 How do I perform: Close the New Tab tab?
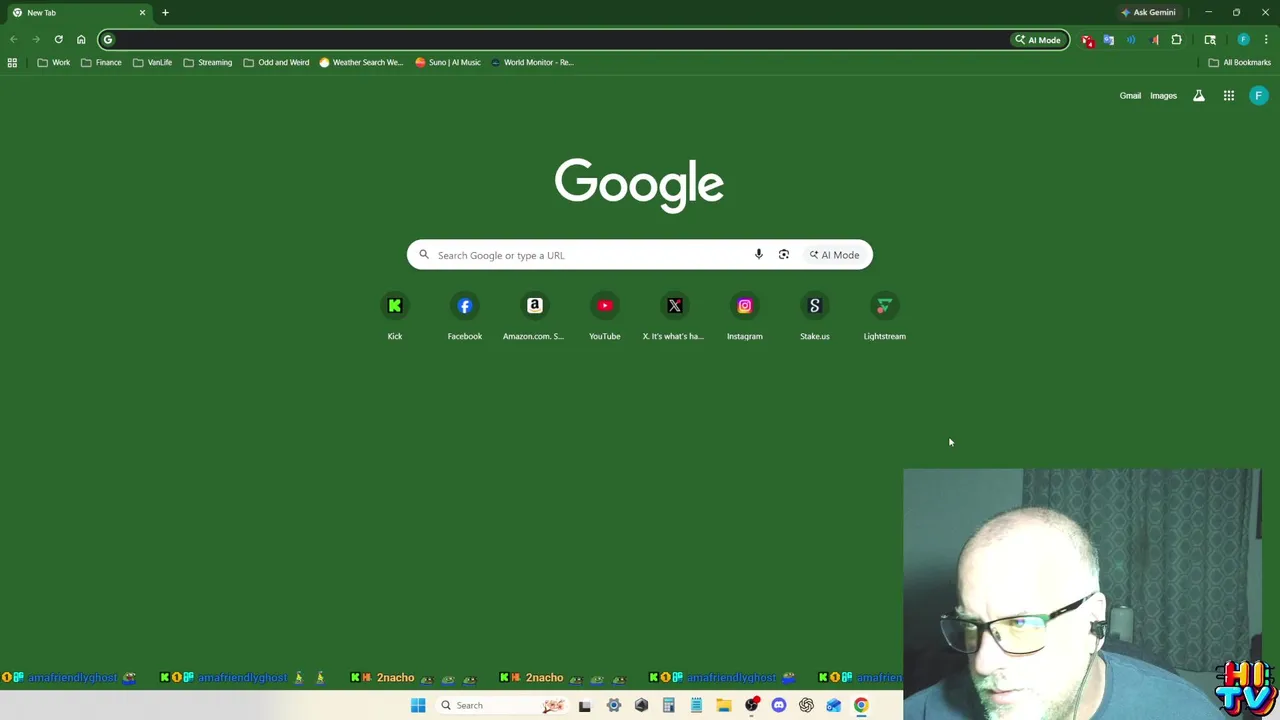[142, 12]
